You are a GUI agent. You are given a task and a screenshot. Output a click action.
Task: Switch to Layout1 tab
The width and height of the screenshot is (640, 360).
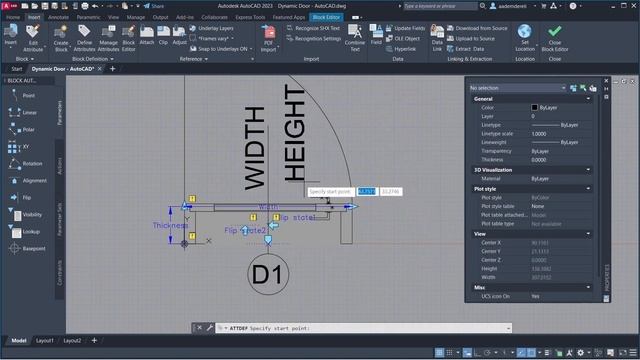pos(44,340)
